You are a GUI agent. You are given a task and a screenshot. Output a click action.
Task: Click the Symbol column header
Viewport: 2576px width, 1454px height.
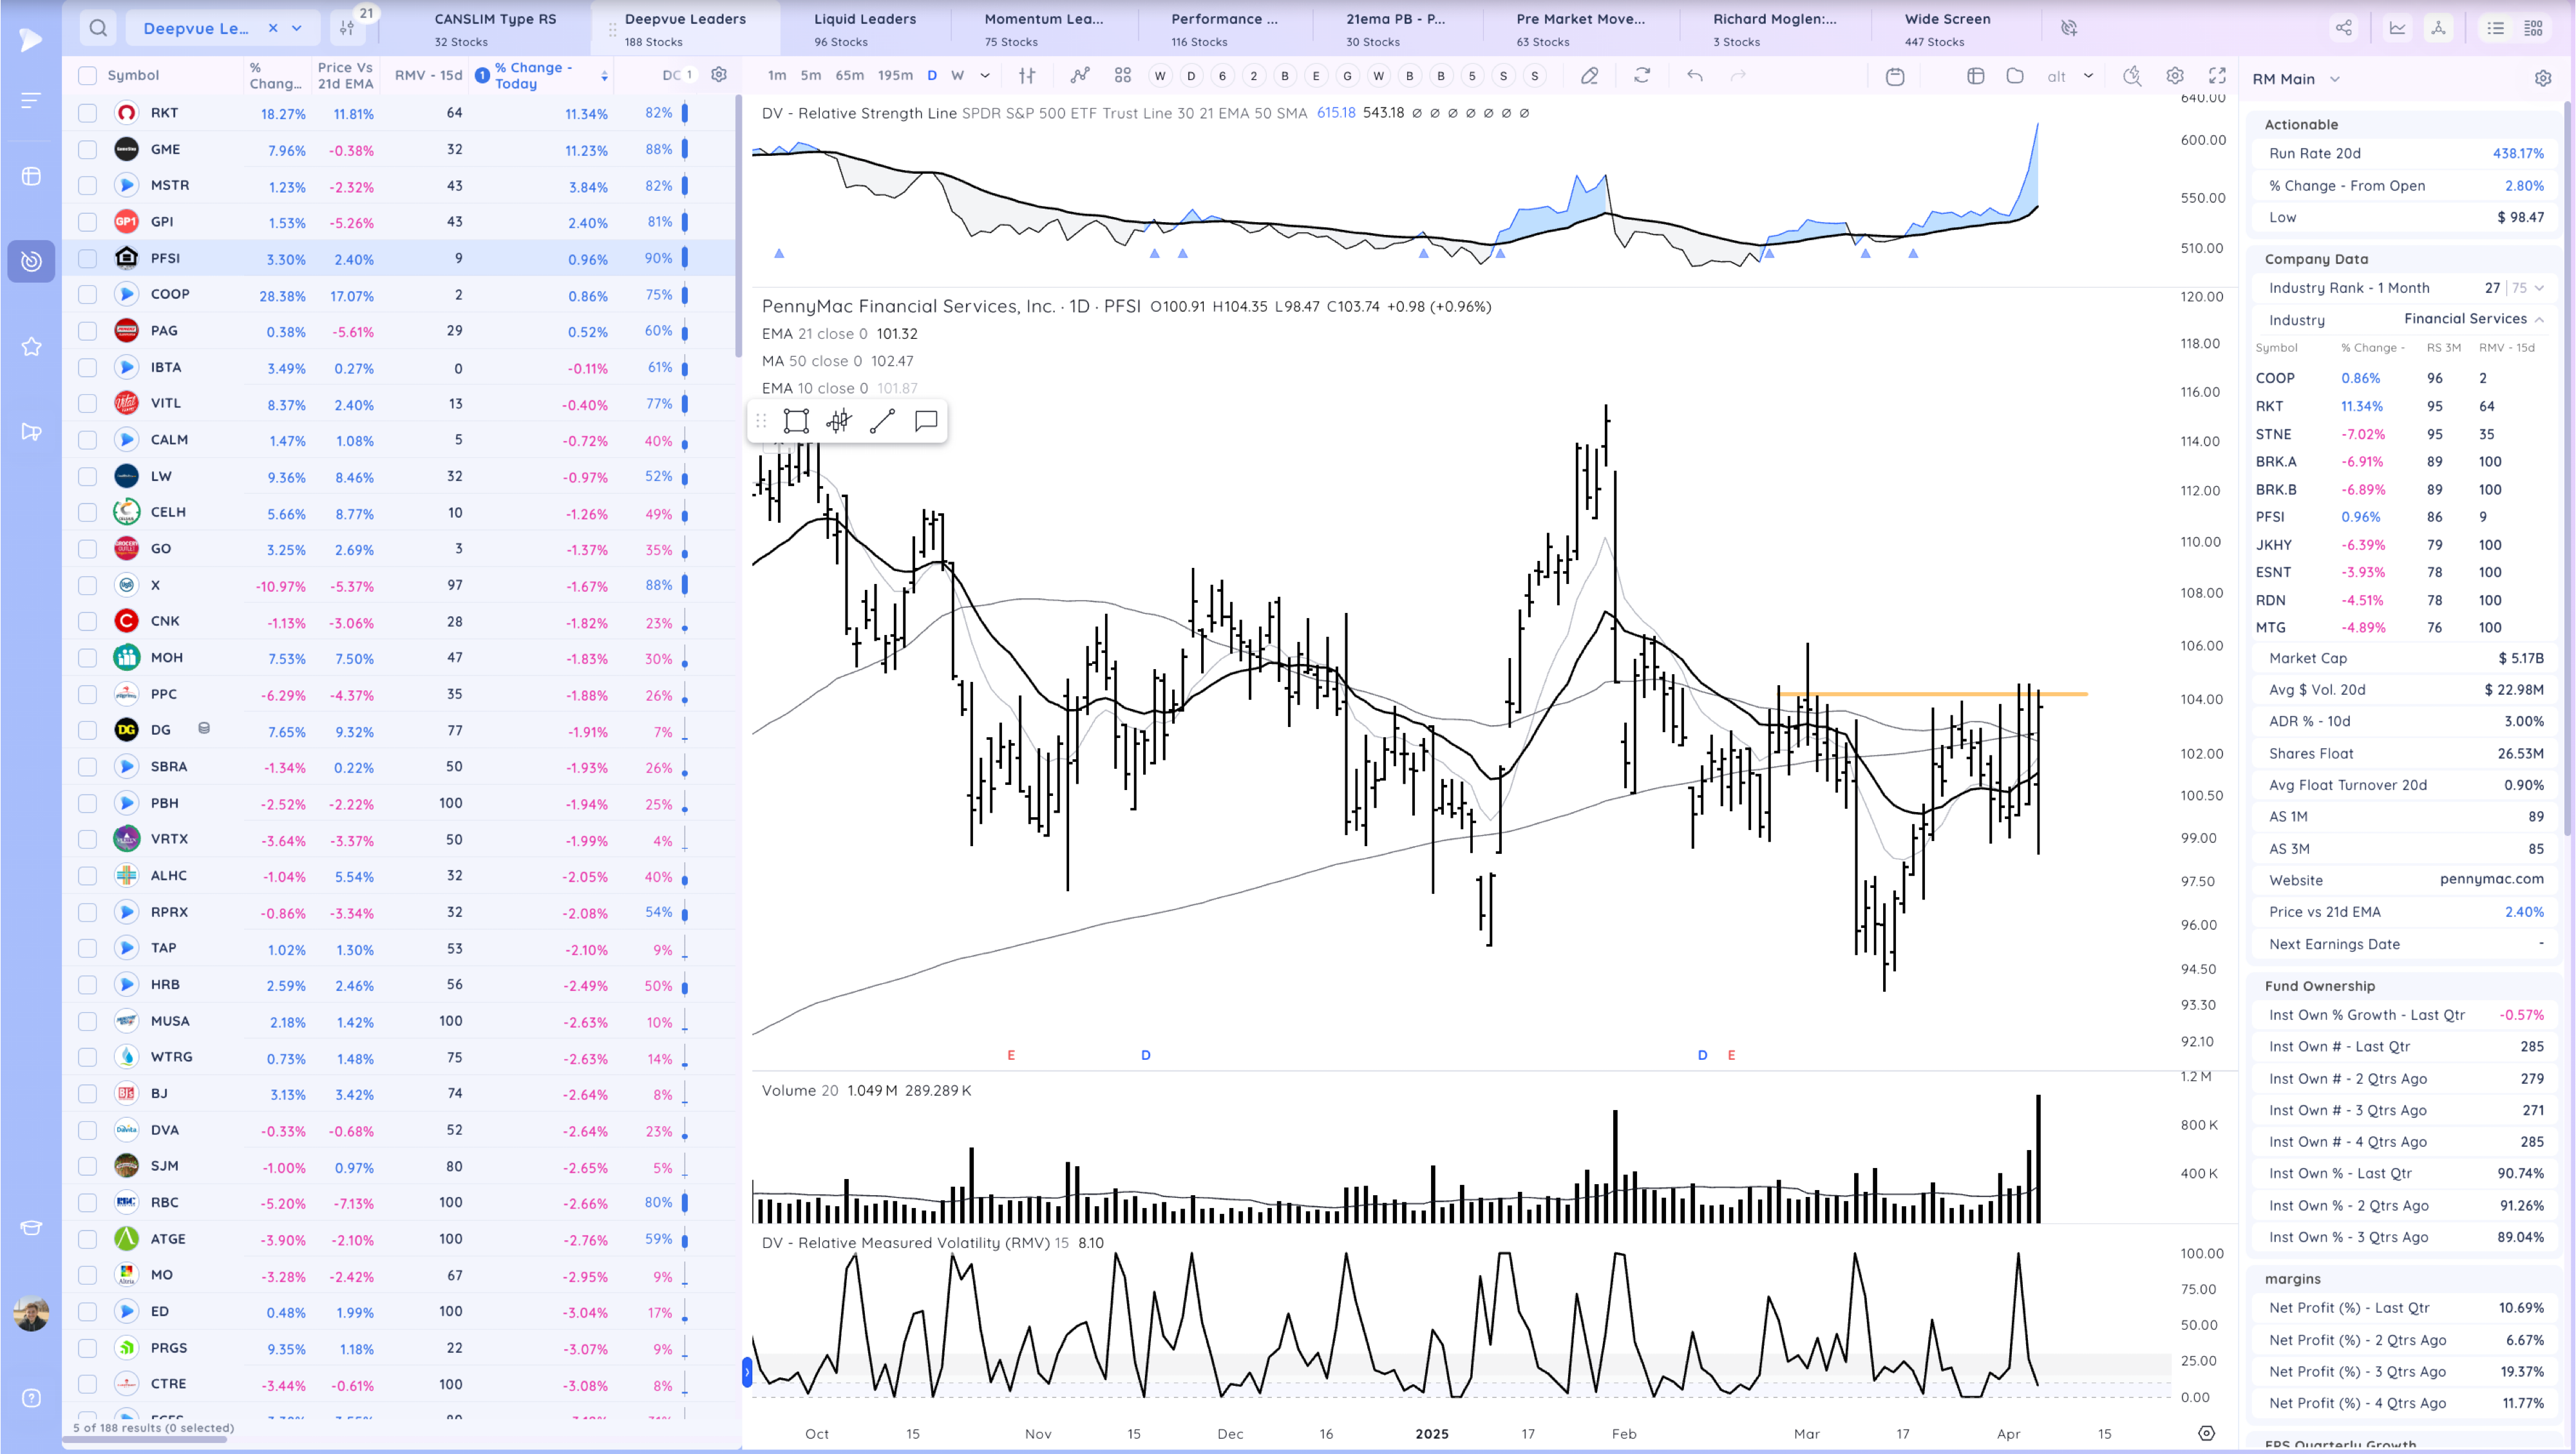(x=133, y=75)
